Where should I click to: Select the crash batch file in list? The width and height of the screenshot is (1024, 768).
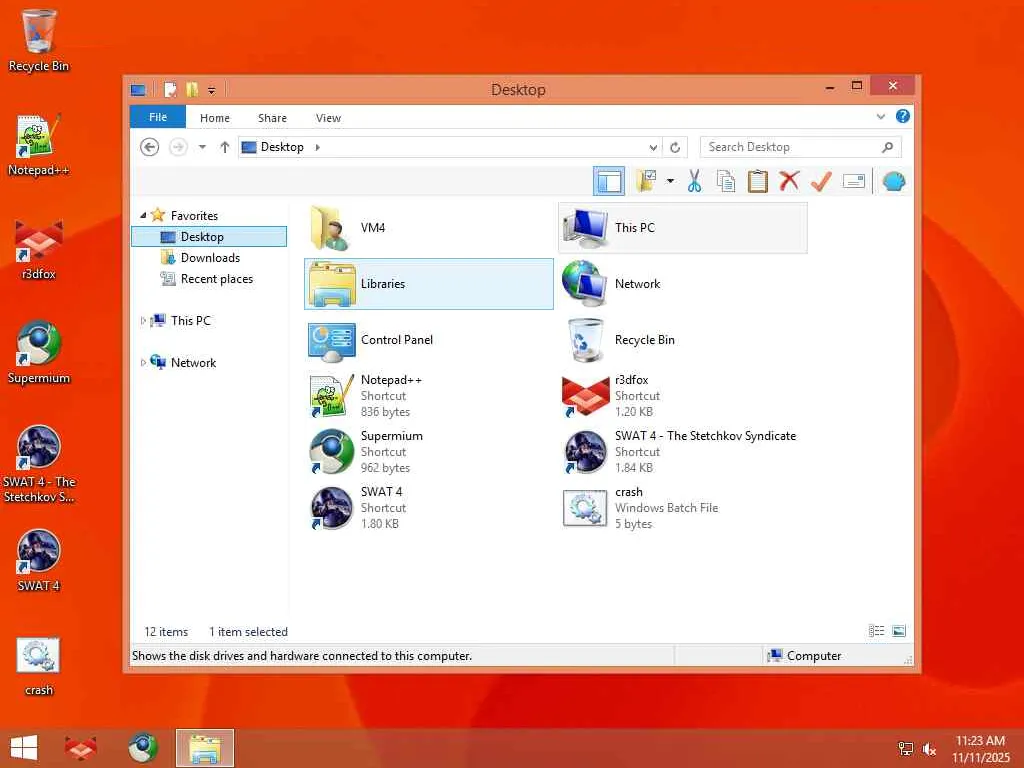682,508
